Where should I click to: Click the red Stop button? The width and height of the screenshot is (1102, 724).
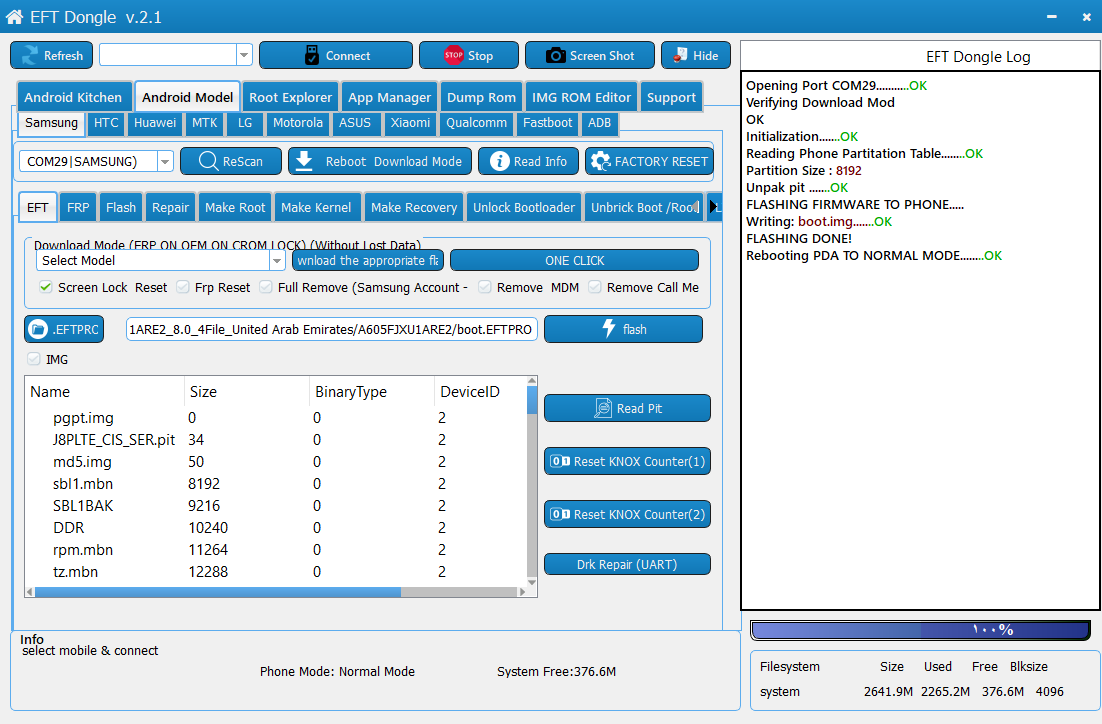469,56
